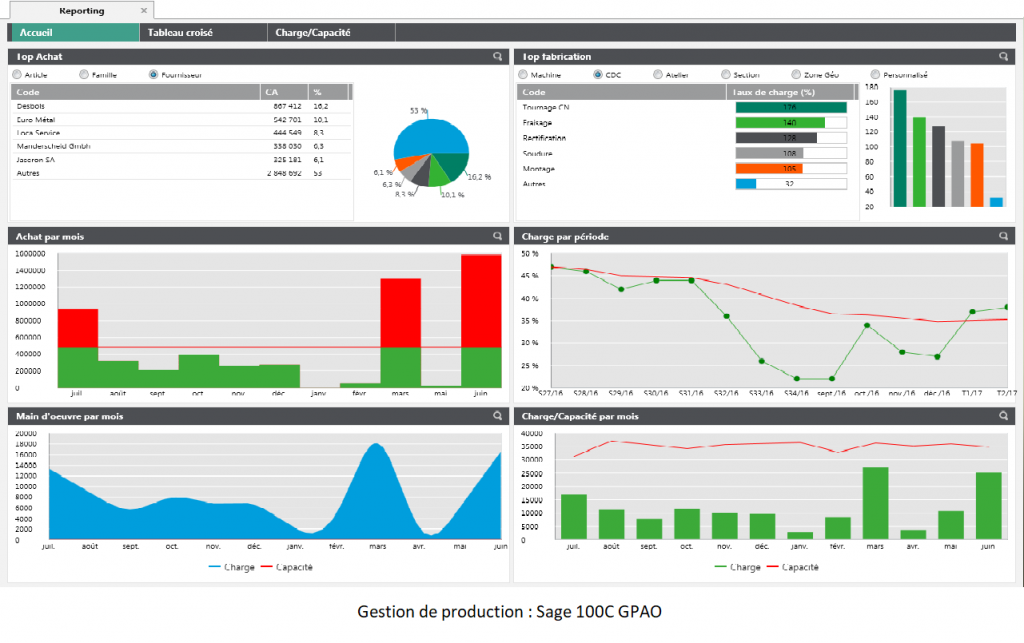
Task: Select the Article radio button
Action: (x=19, y=74)
